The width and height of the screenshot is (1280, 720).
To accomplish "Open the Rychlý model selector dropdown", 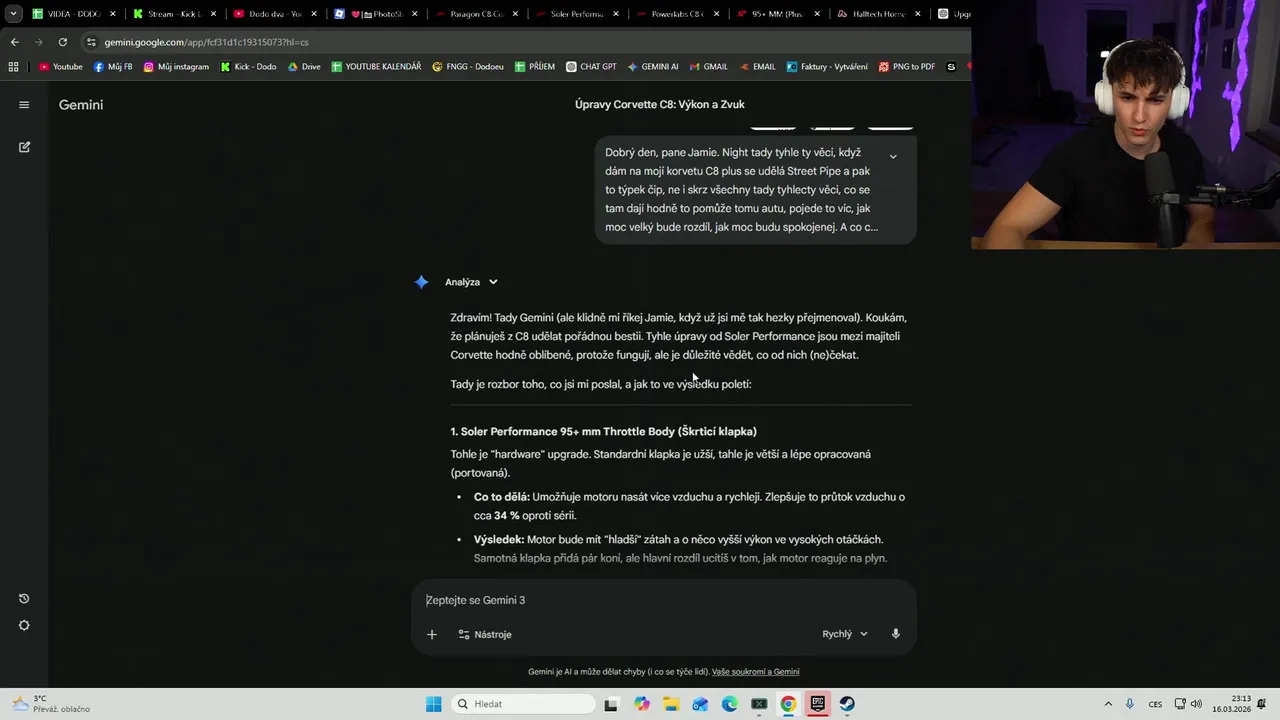I will point(845,634).
